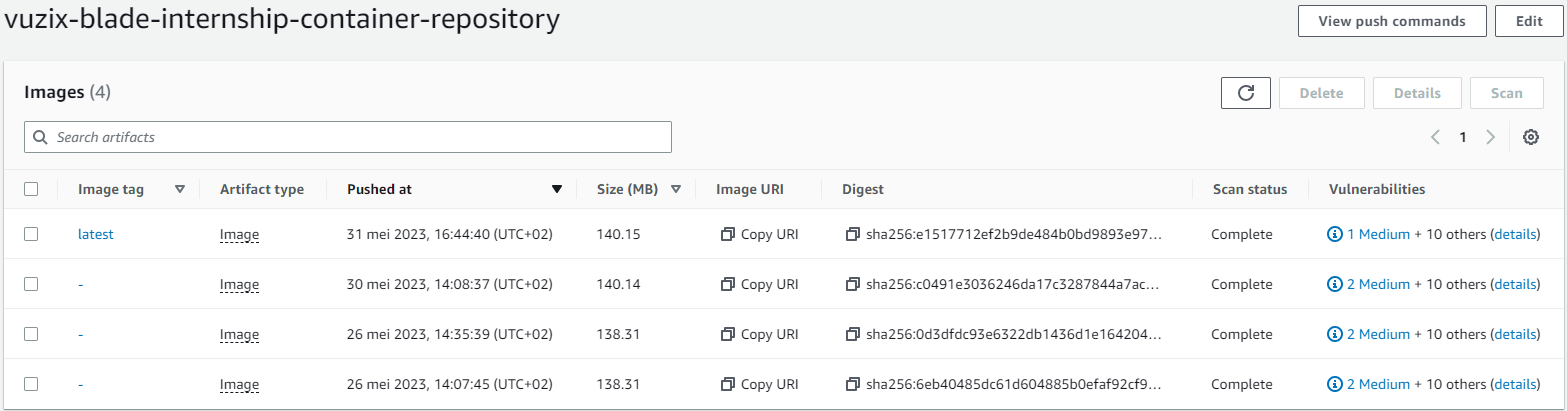Click the Details button
Viewport: 1567px width, 411px height.
(1417, 93)
